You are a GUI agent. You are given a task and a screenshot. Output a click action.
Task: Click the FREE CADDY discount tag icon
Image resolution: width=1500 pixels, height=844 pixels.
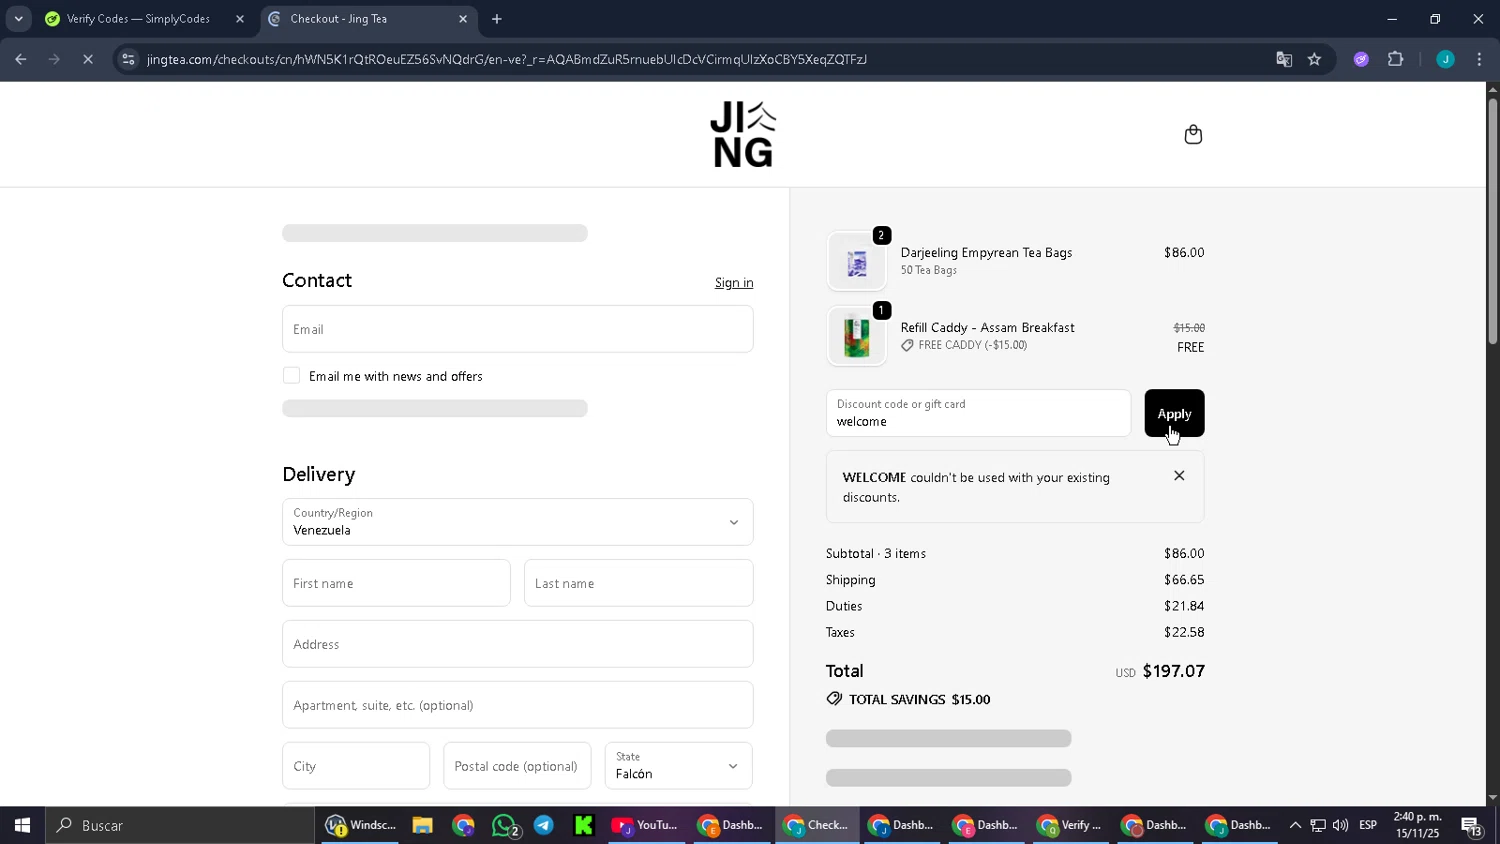point(907,345)
